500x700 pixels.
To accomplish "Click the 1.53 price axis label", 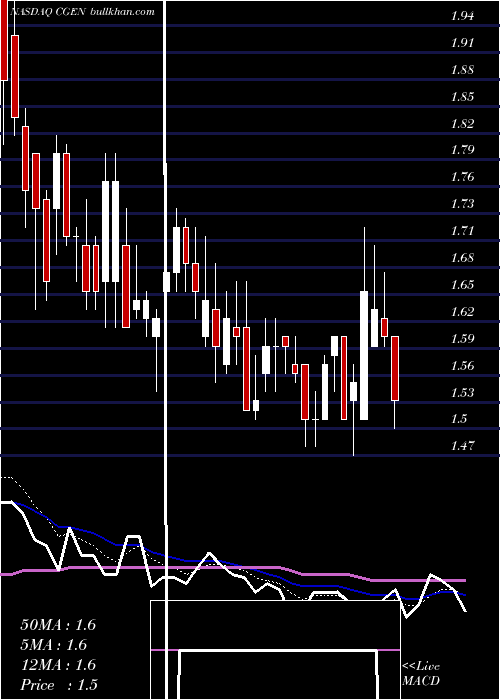I will [x=462, y=392].
